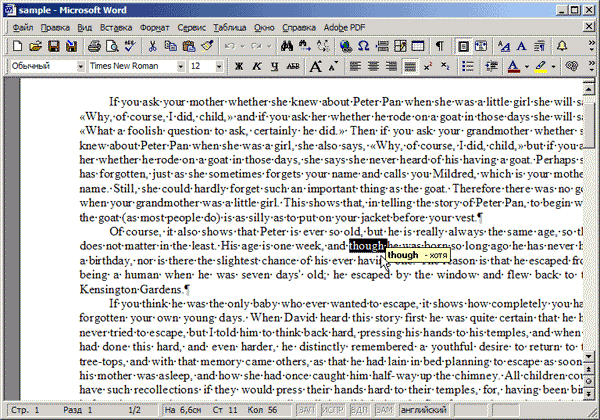Click the ВДЛ status bar indicator
The height and width of the screenshot is (420, 600).
coord(359,410)
